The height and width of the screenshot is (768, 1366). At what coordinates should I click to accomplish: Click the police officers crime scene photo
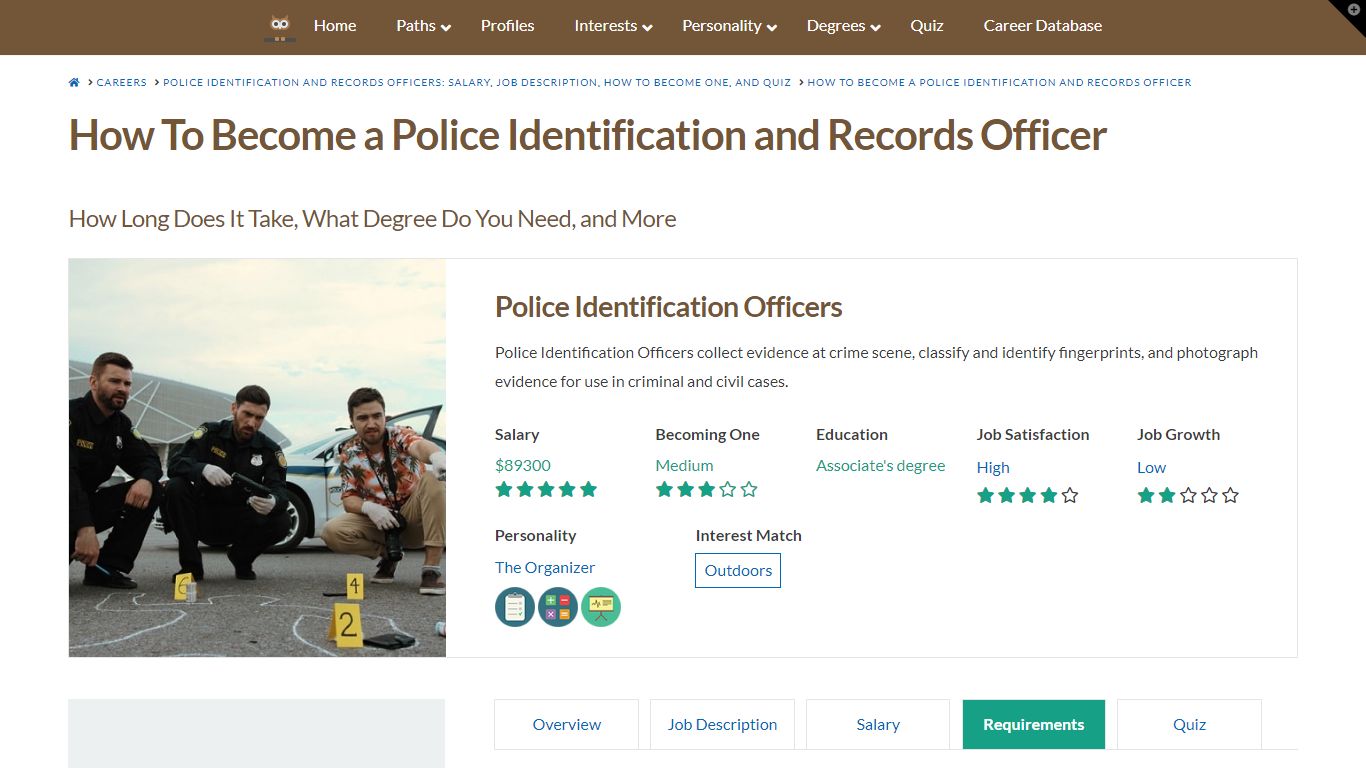257,458
